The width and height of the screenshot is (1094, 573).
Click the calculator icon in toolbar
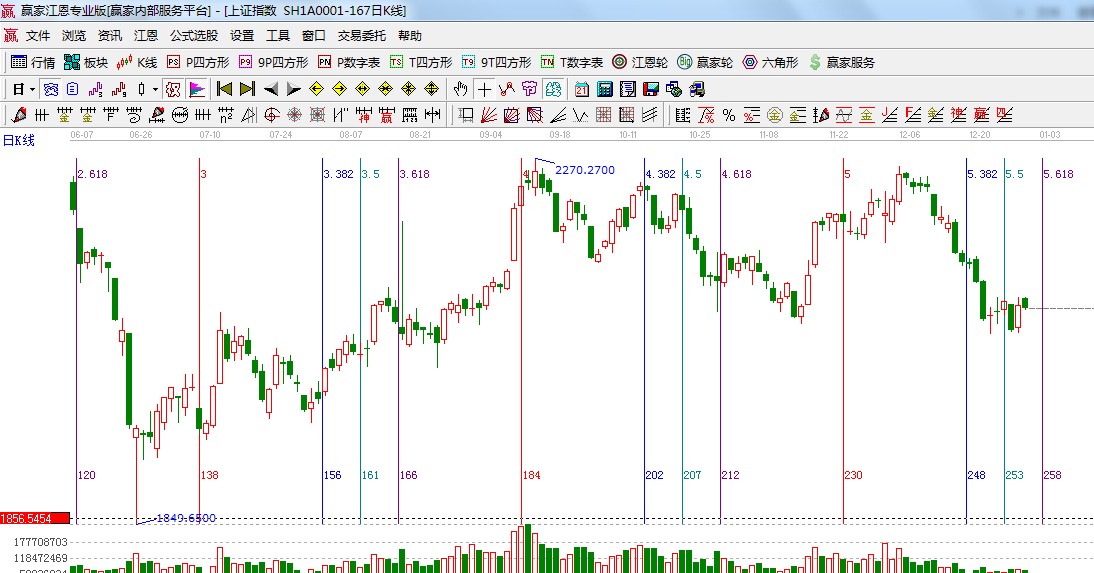coord(604,89)
